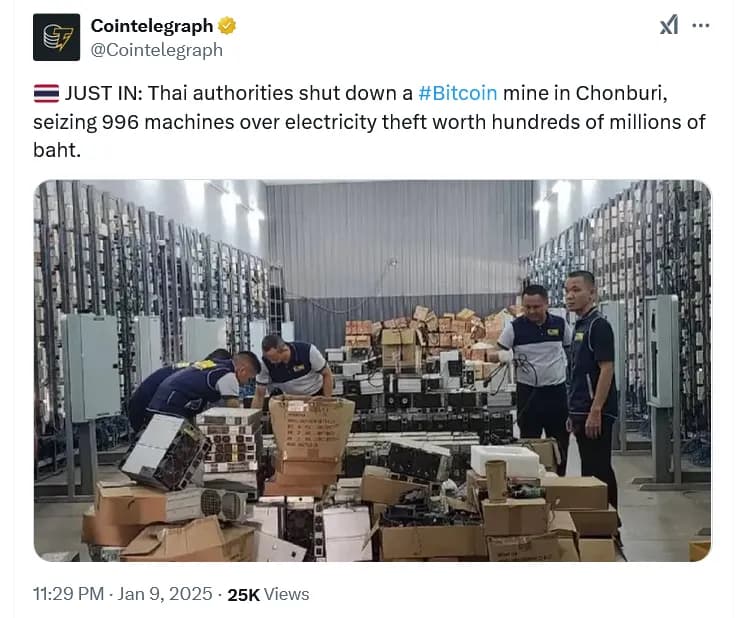The height and width of the screenshot is (618, 746).
Task: View the 25K Views analytics
Action: tap(268, 594)
